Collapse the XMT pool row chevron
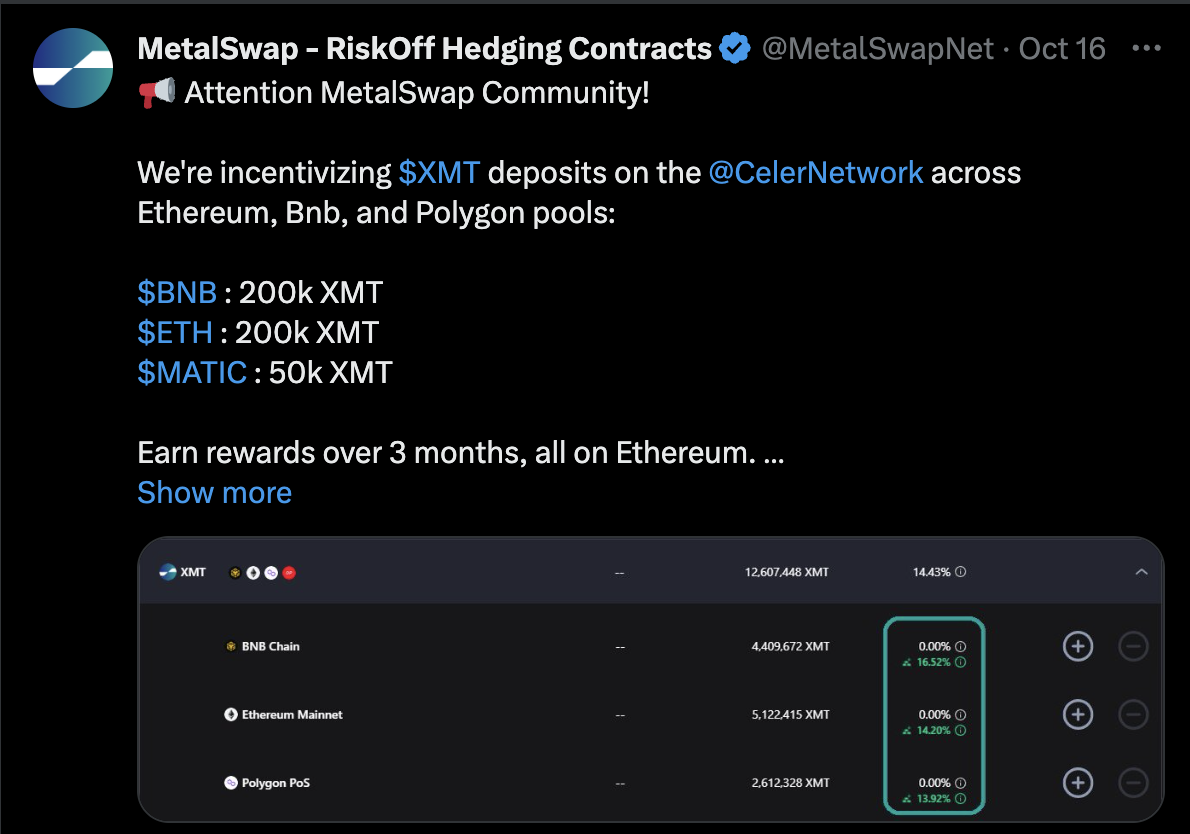Viewport: 1190px width, 834px height. point(1141,572)
